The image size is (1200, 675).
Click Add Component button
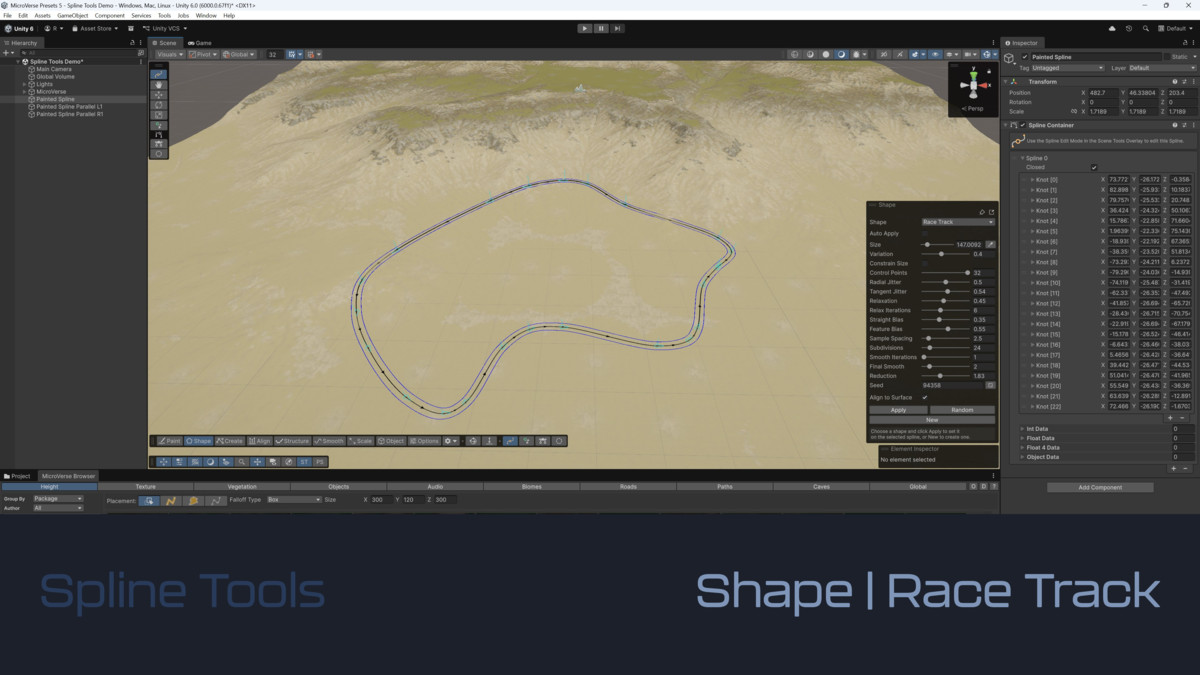pyautogui.click(x=1100, y=487)
